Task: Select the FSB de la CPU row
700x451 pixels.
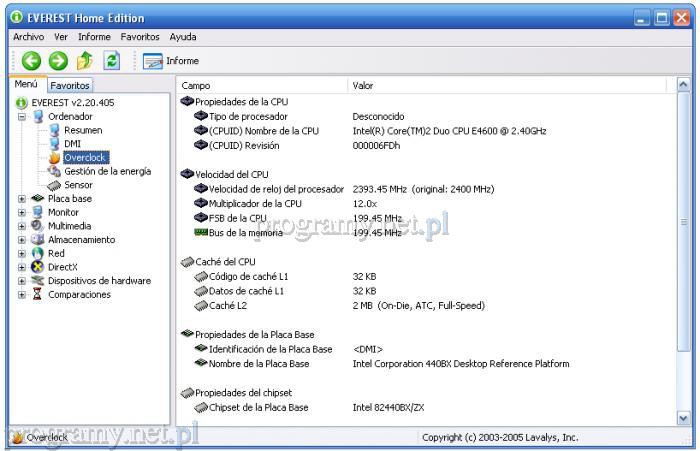Action: tap(238, 218)
